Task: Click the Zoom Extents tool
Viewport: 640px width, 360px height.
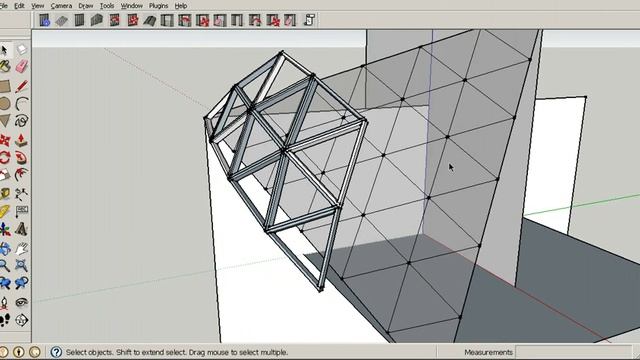Action: (21, 265)
